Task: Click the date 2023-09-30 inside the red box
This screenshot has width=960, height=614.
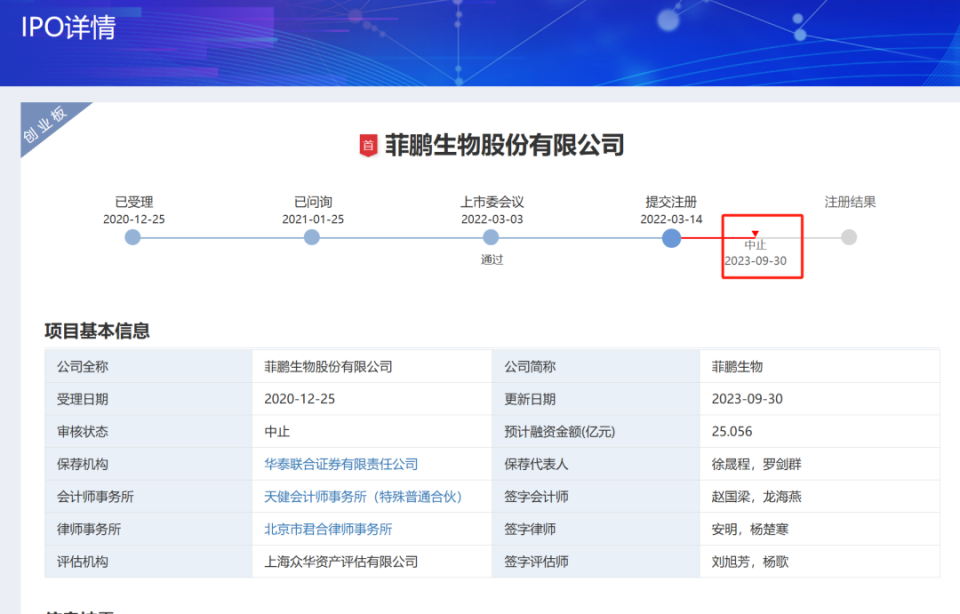Action: [755, 258]
